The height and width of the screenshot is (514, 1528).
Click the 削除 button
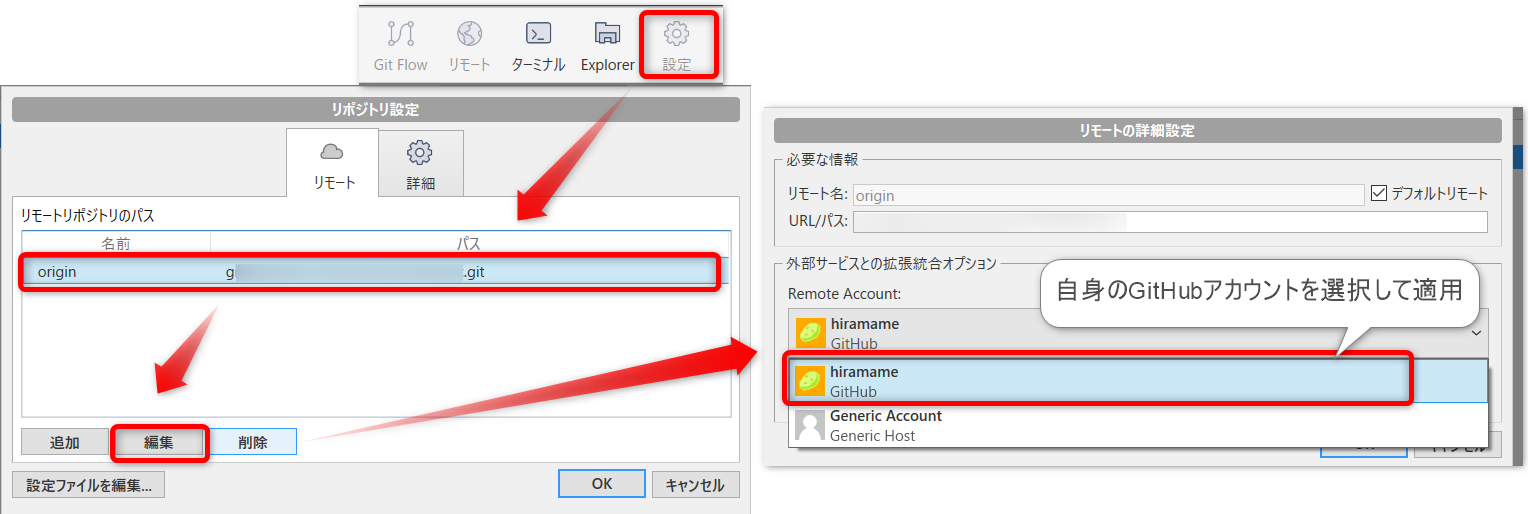(253, 442)
